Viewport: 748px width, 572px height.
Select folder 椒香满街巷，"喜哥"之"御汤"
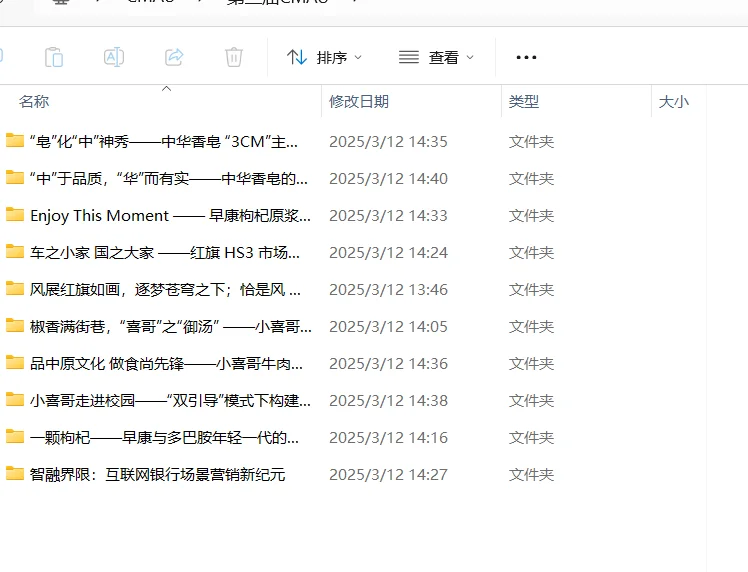[x=170, y=327]
